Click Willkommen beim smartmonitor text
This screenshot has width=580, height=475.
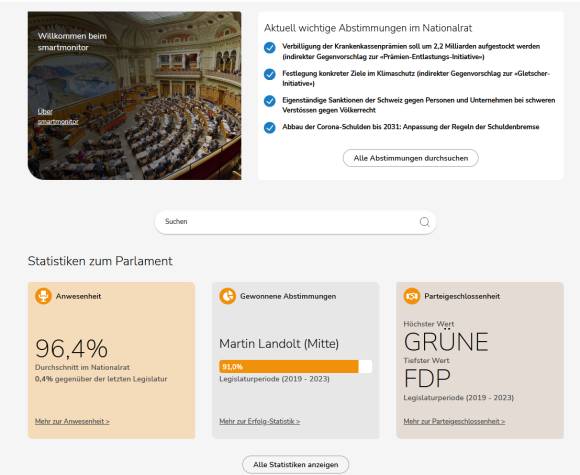click(x=72, y=41)
